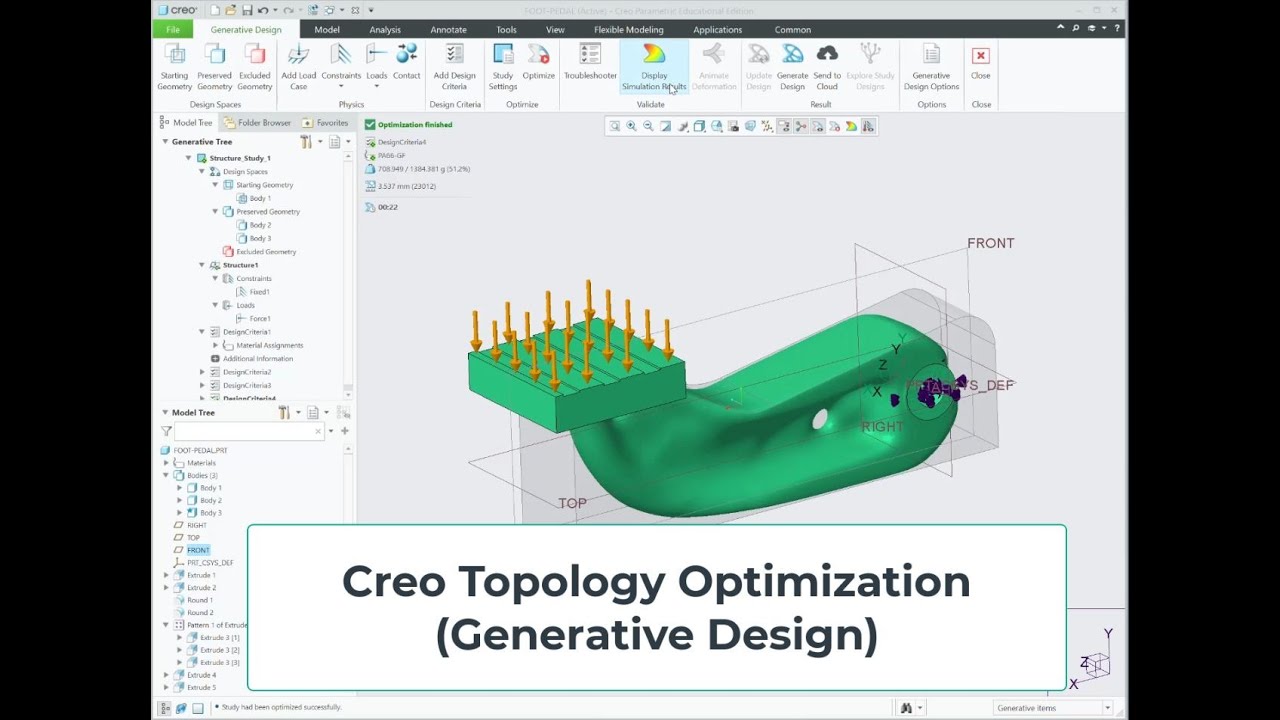Collapse the Design Spaces node
The width and height of the screenshot is (1280, 720).
click(201, 171)
